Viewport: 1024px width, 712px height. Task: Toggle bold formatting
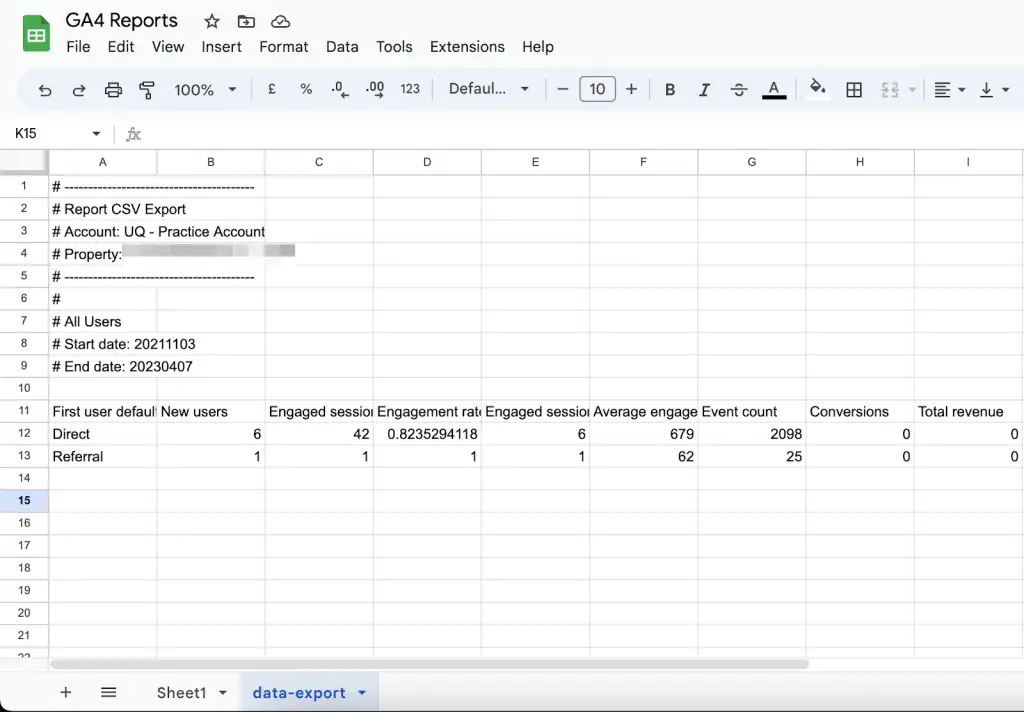[x=670, y=89]
